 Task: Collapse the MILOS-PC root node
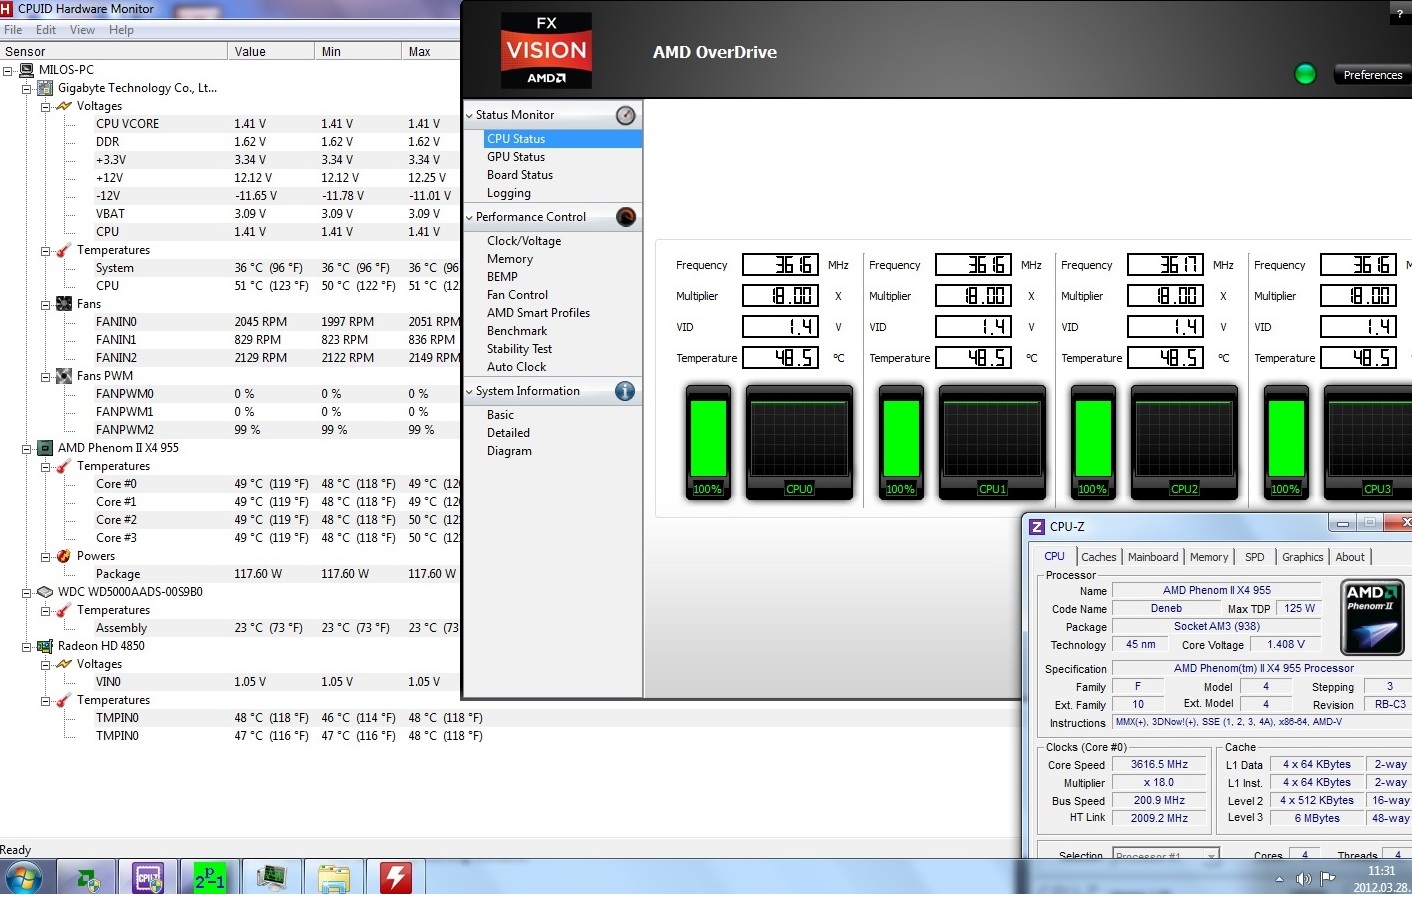coord(8,71)
